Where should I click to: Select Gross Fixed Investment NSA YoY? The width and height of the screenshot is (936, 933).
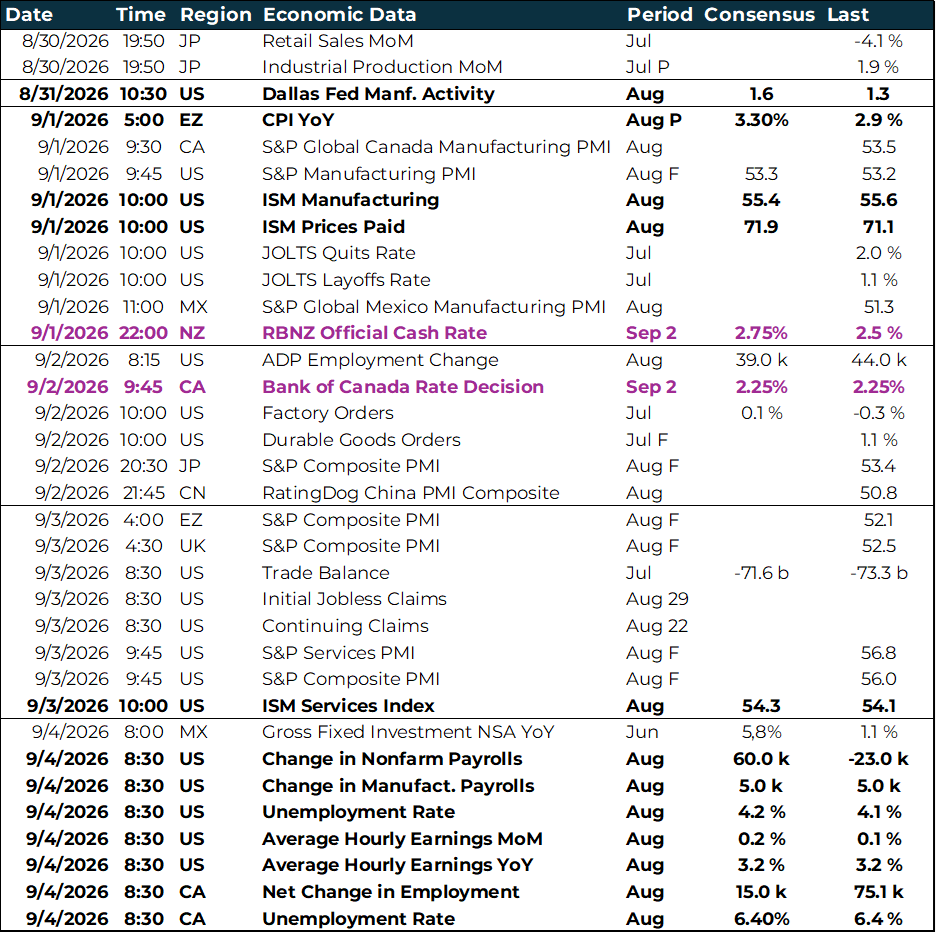coord(408,732)
